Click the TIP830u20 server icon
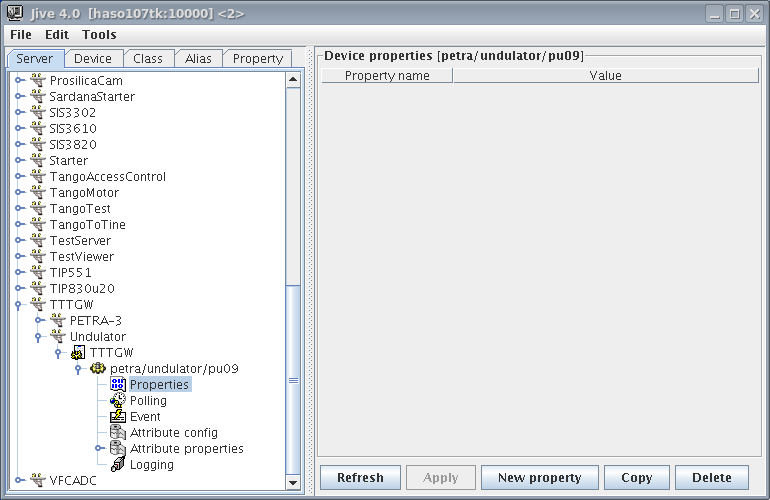770x500 pixels. pyautogui.click(x=38, y=288)
